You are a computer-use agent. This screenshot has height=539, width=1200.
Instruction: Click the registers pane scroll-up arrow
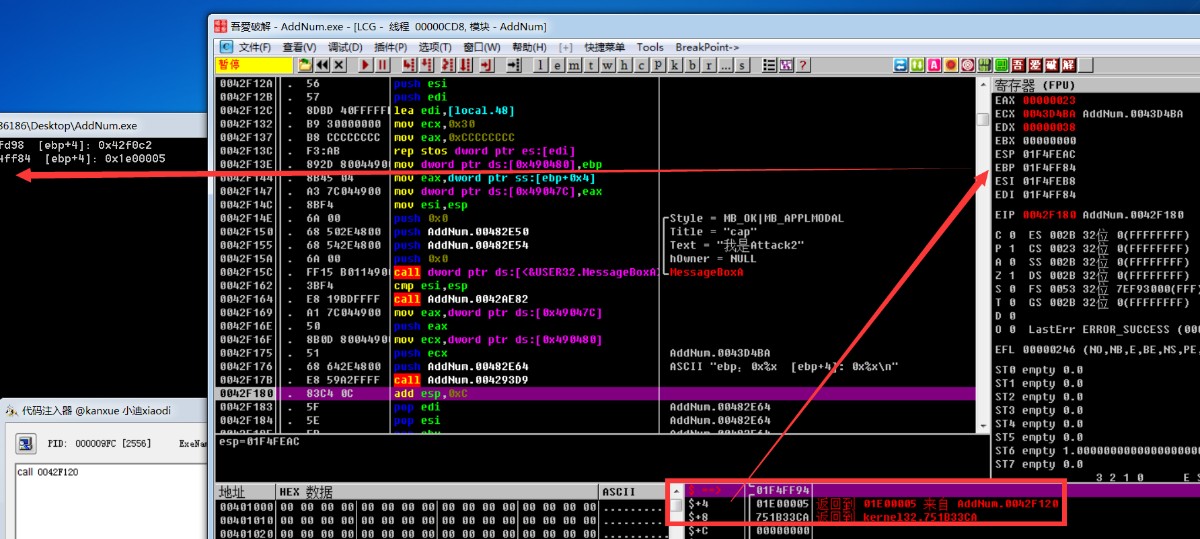point(982,86)
